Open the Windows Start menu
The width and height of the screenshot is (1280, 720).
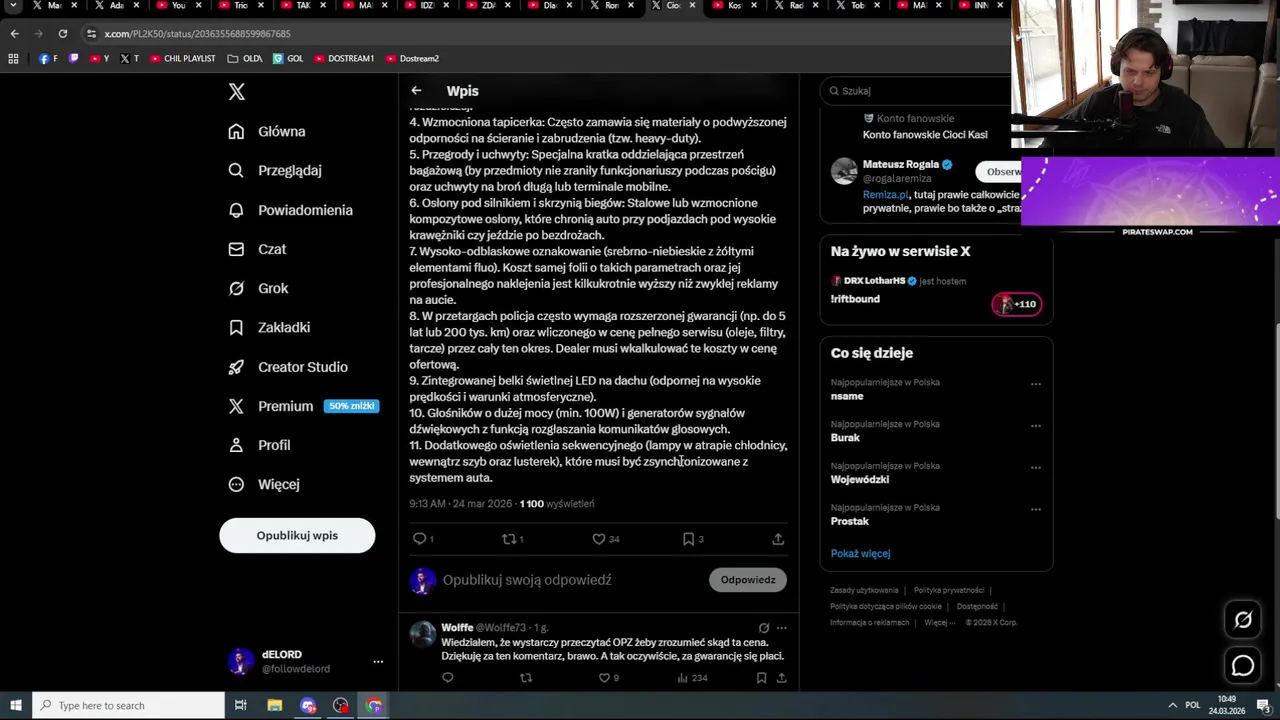pyautogui.click(x=15, y=705)
